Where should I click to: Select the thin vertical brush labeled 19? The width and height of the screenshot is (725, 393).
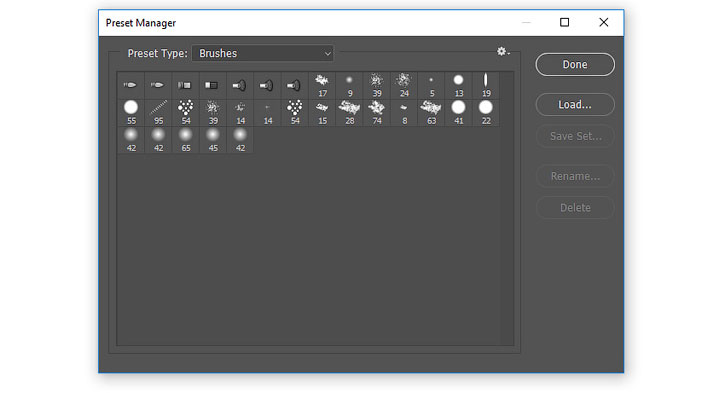tap(486, 86)
